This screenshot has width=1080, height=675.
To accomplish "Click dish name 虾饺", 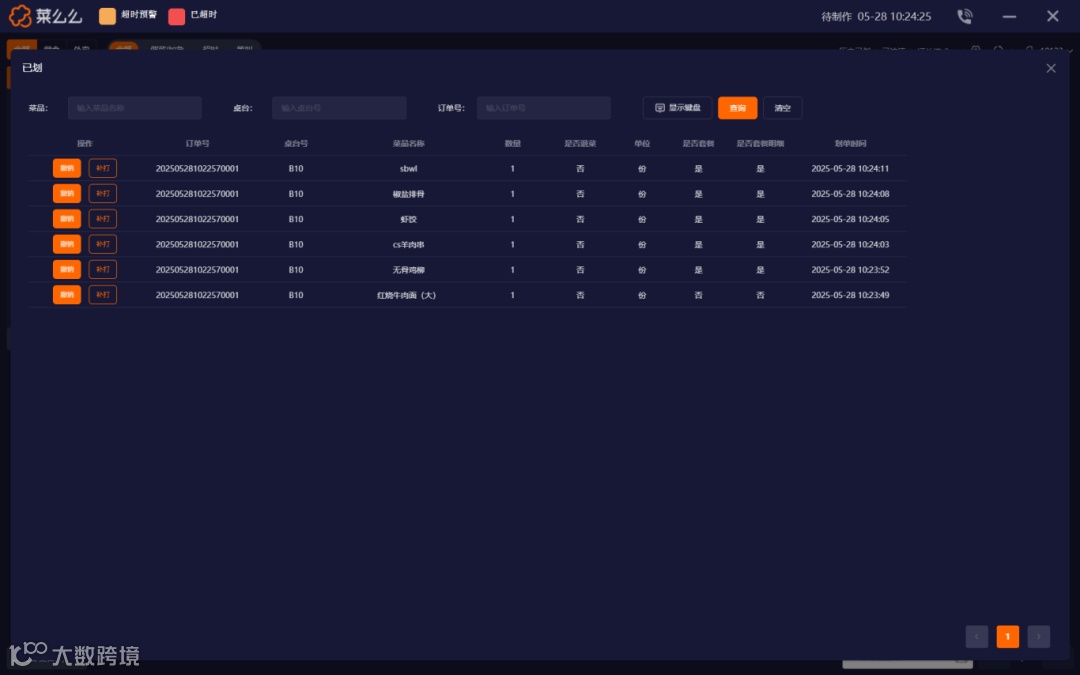I will [408, 219].
